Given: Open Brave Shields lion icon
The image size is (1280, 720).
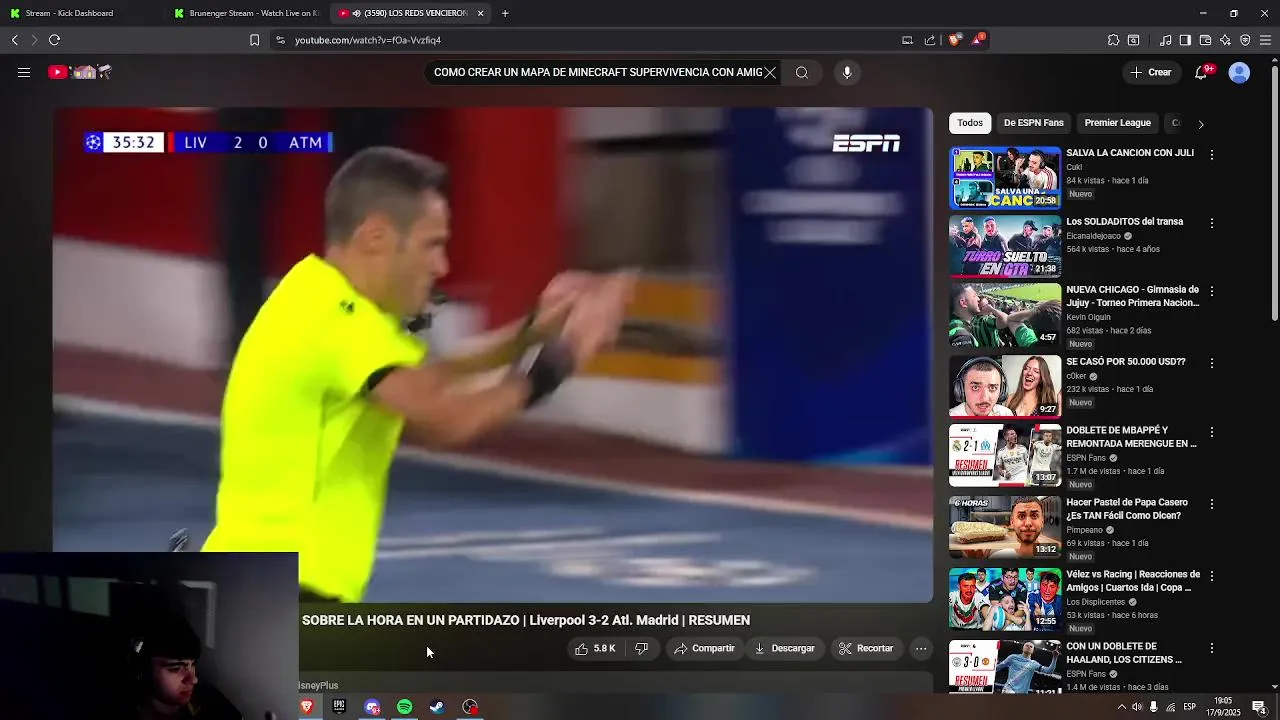Looking at the screenshot, I should coord(954,40).
